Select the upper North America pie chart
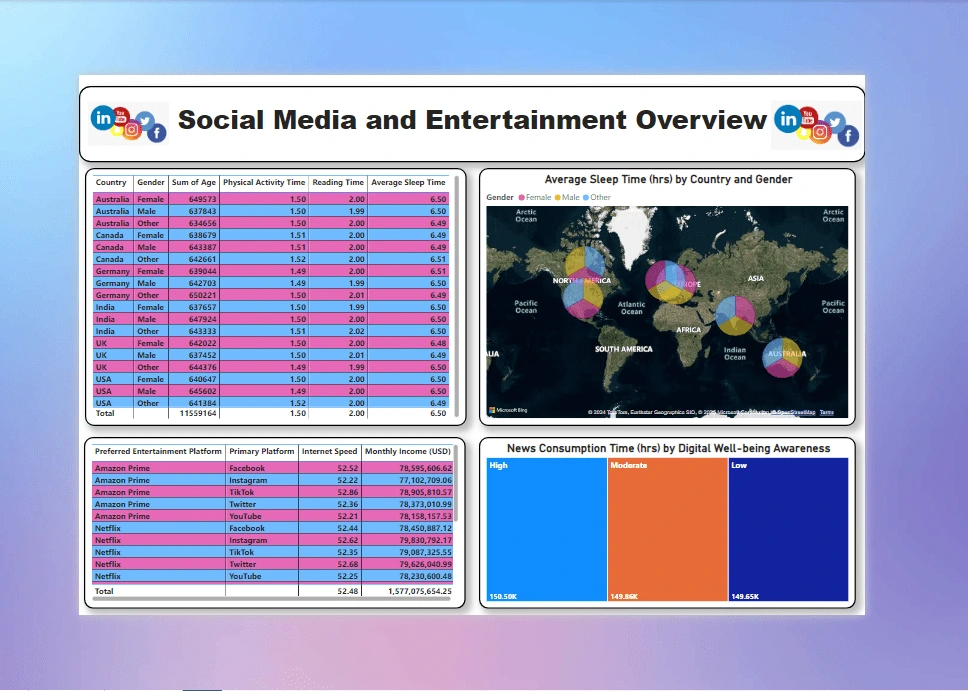Screen dimensions: 968x691 point(585,266)
